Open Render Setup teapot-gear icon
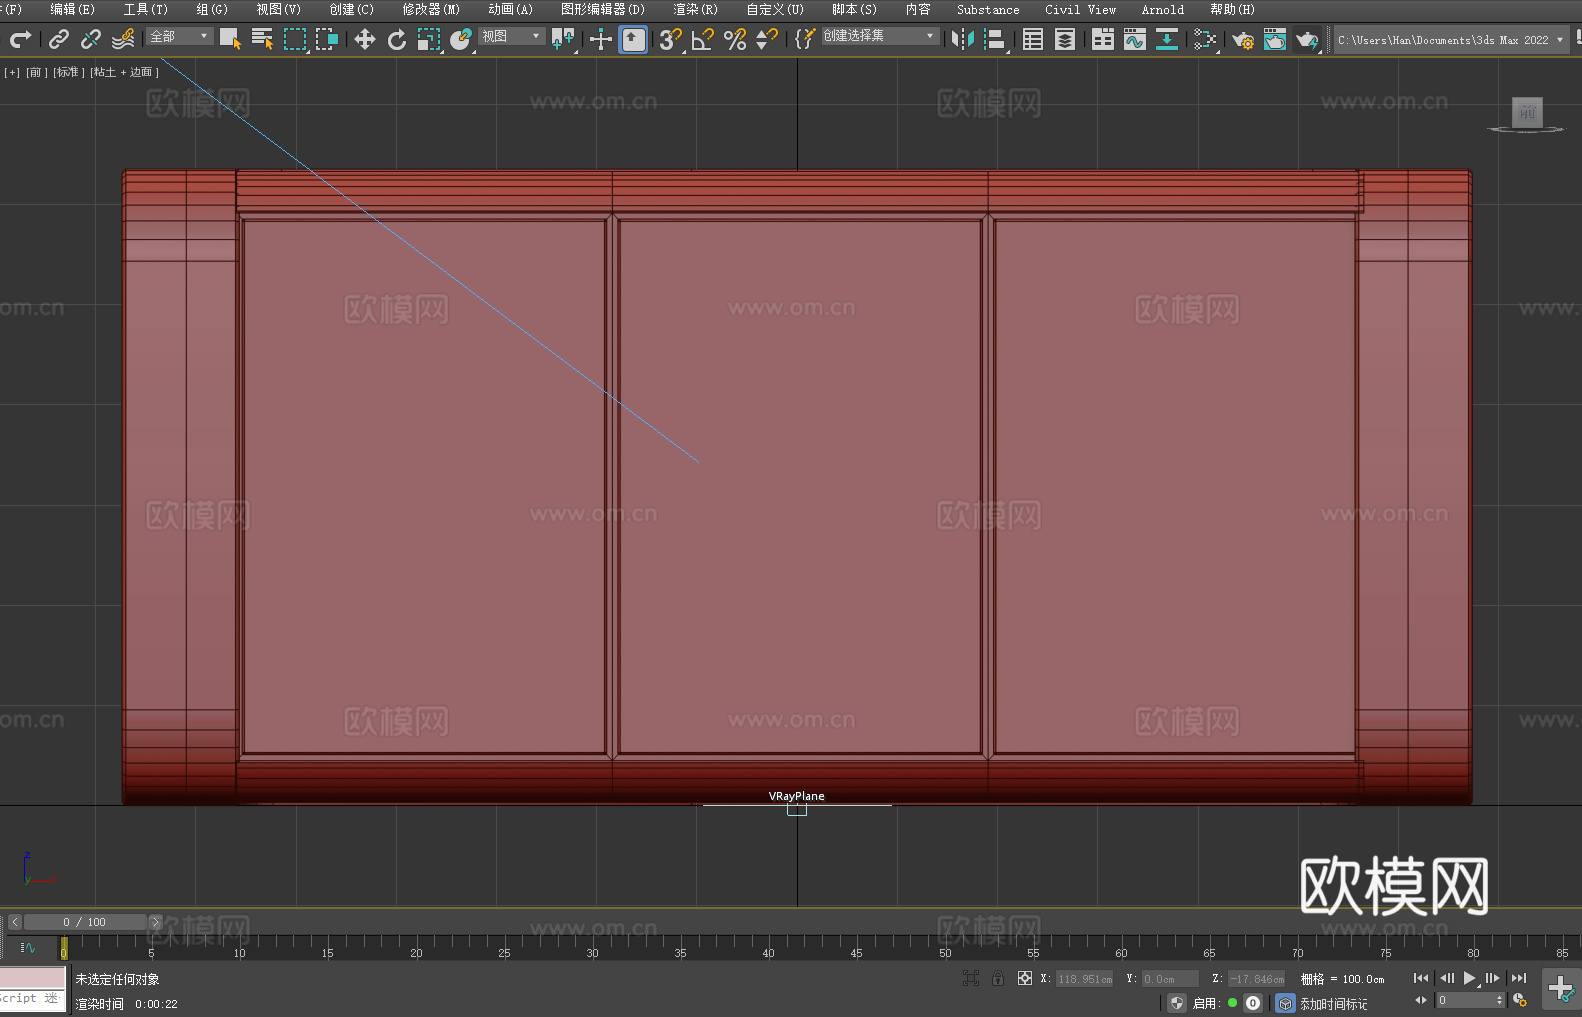The width and height of the screenshot is (1582, 1017). tap(1243, 39)
